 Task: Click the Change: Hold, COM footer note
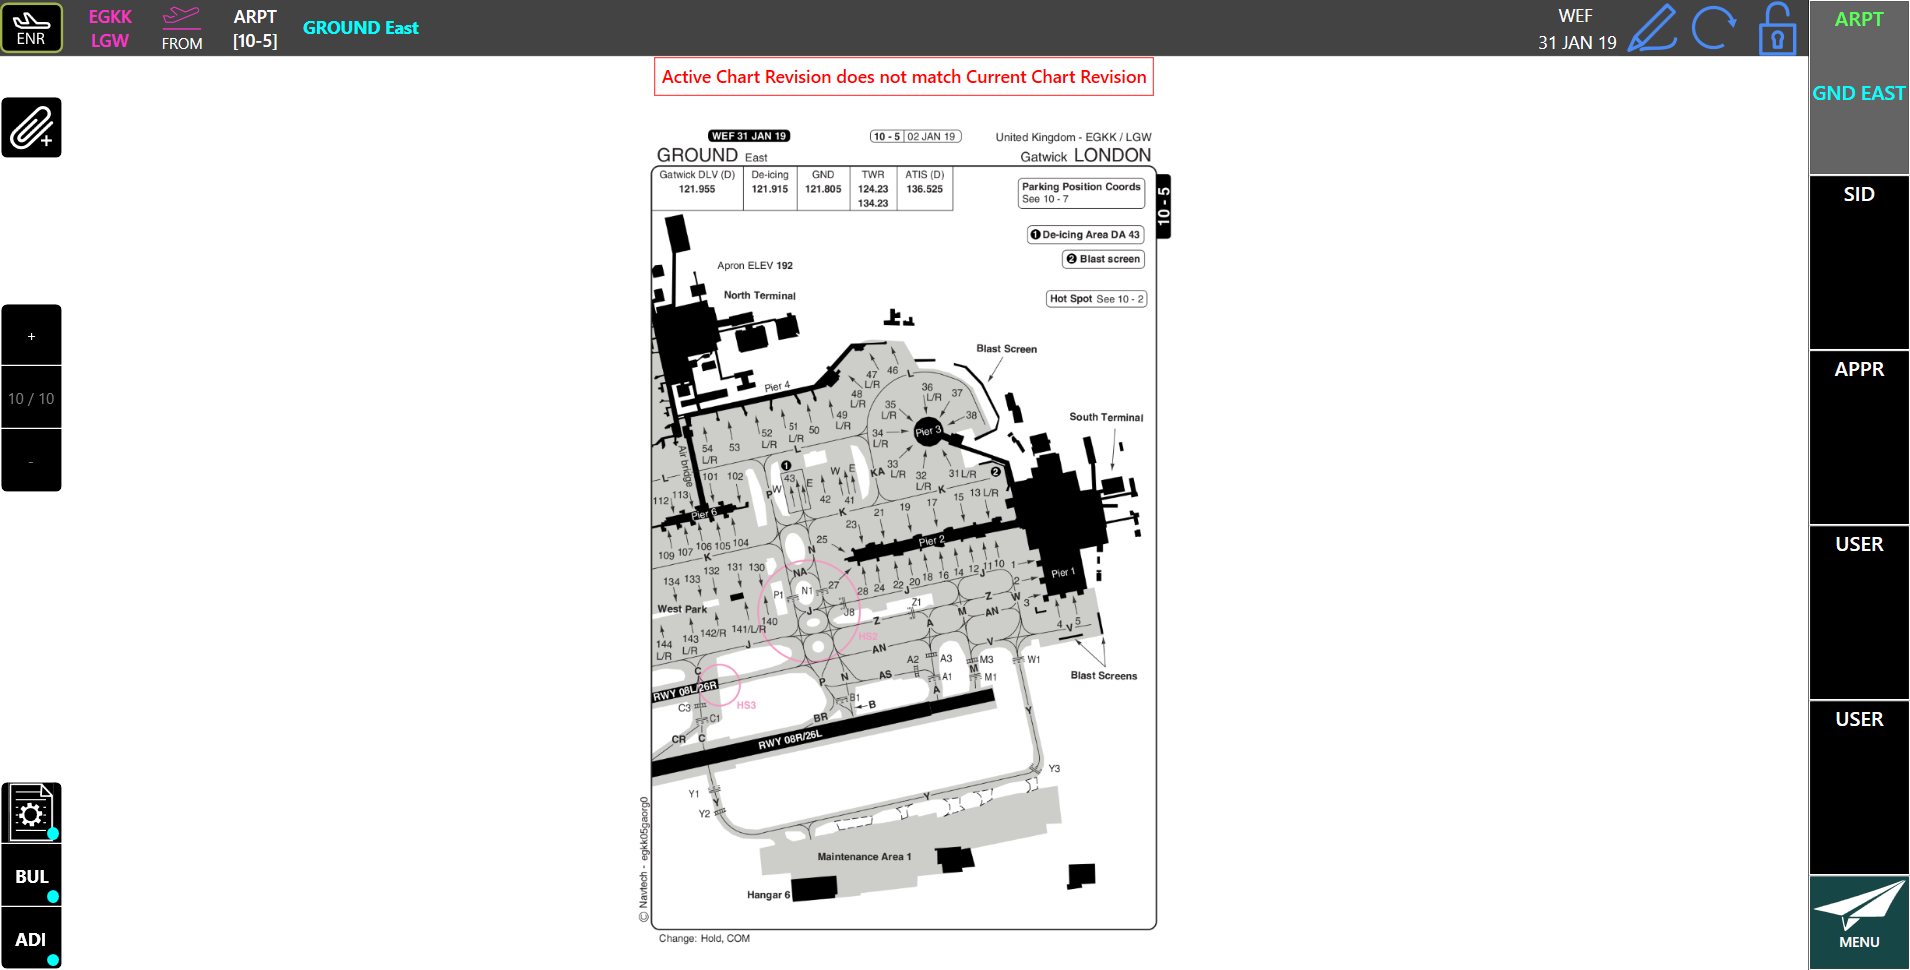point(704,939)
